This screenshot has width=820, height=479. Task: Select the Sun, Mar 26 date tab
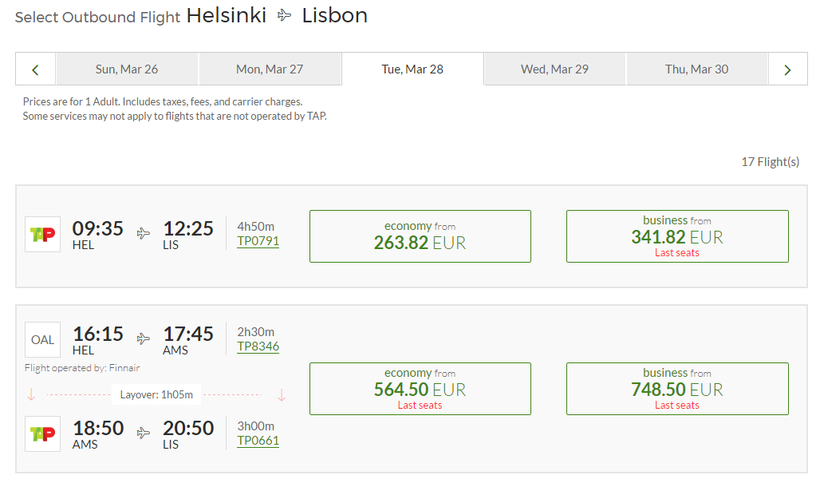click(x=127, y=70)
